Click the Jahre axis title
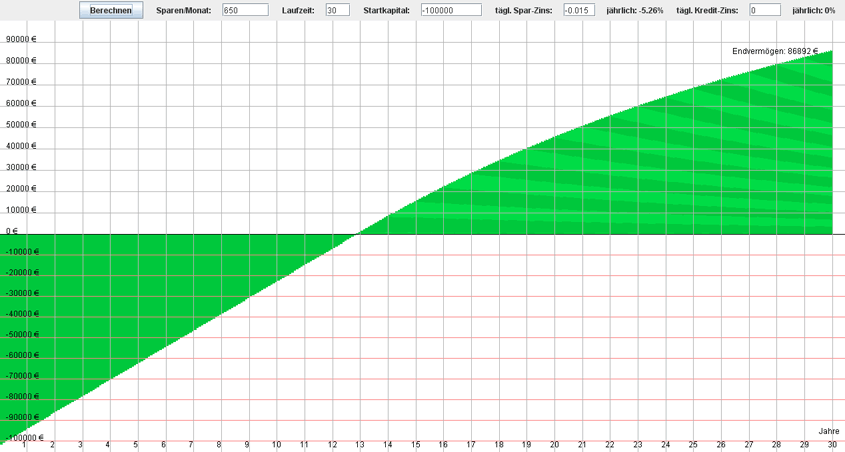Screen dimensions: 845x452 click(829, 431)
